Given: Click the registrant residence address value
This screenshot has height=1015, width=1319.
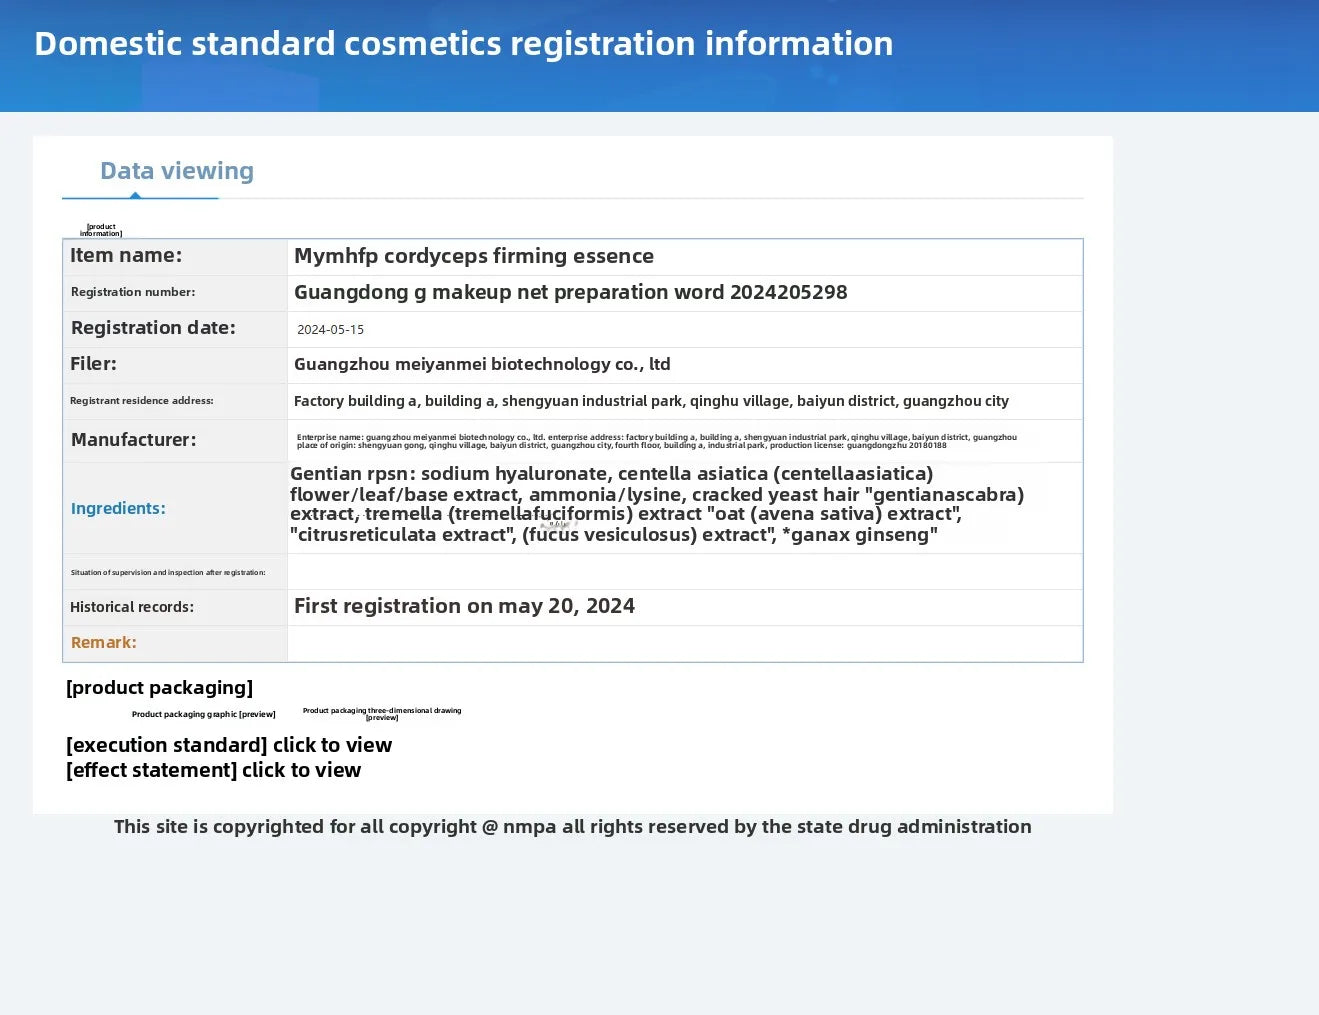Looking at the screenshot, I should (x=651, y=401).
